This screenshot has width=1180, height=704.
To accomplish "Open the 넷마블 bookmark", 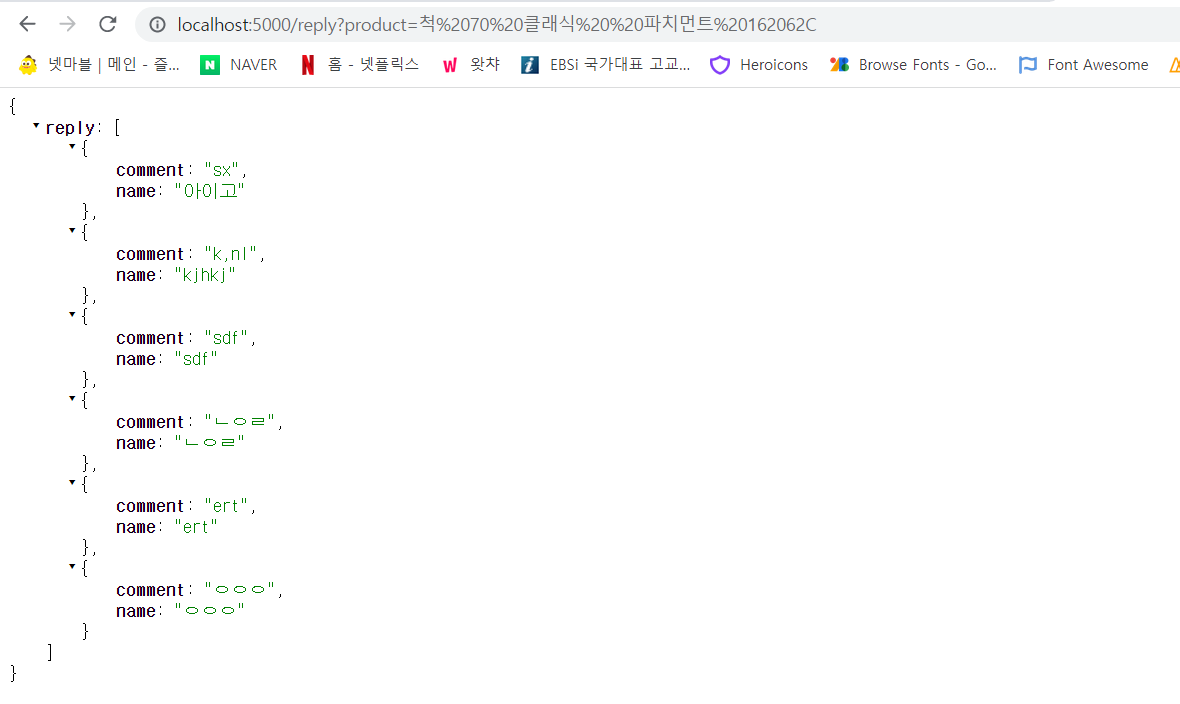I will coord(99,65).
